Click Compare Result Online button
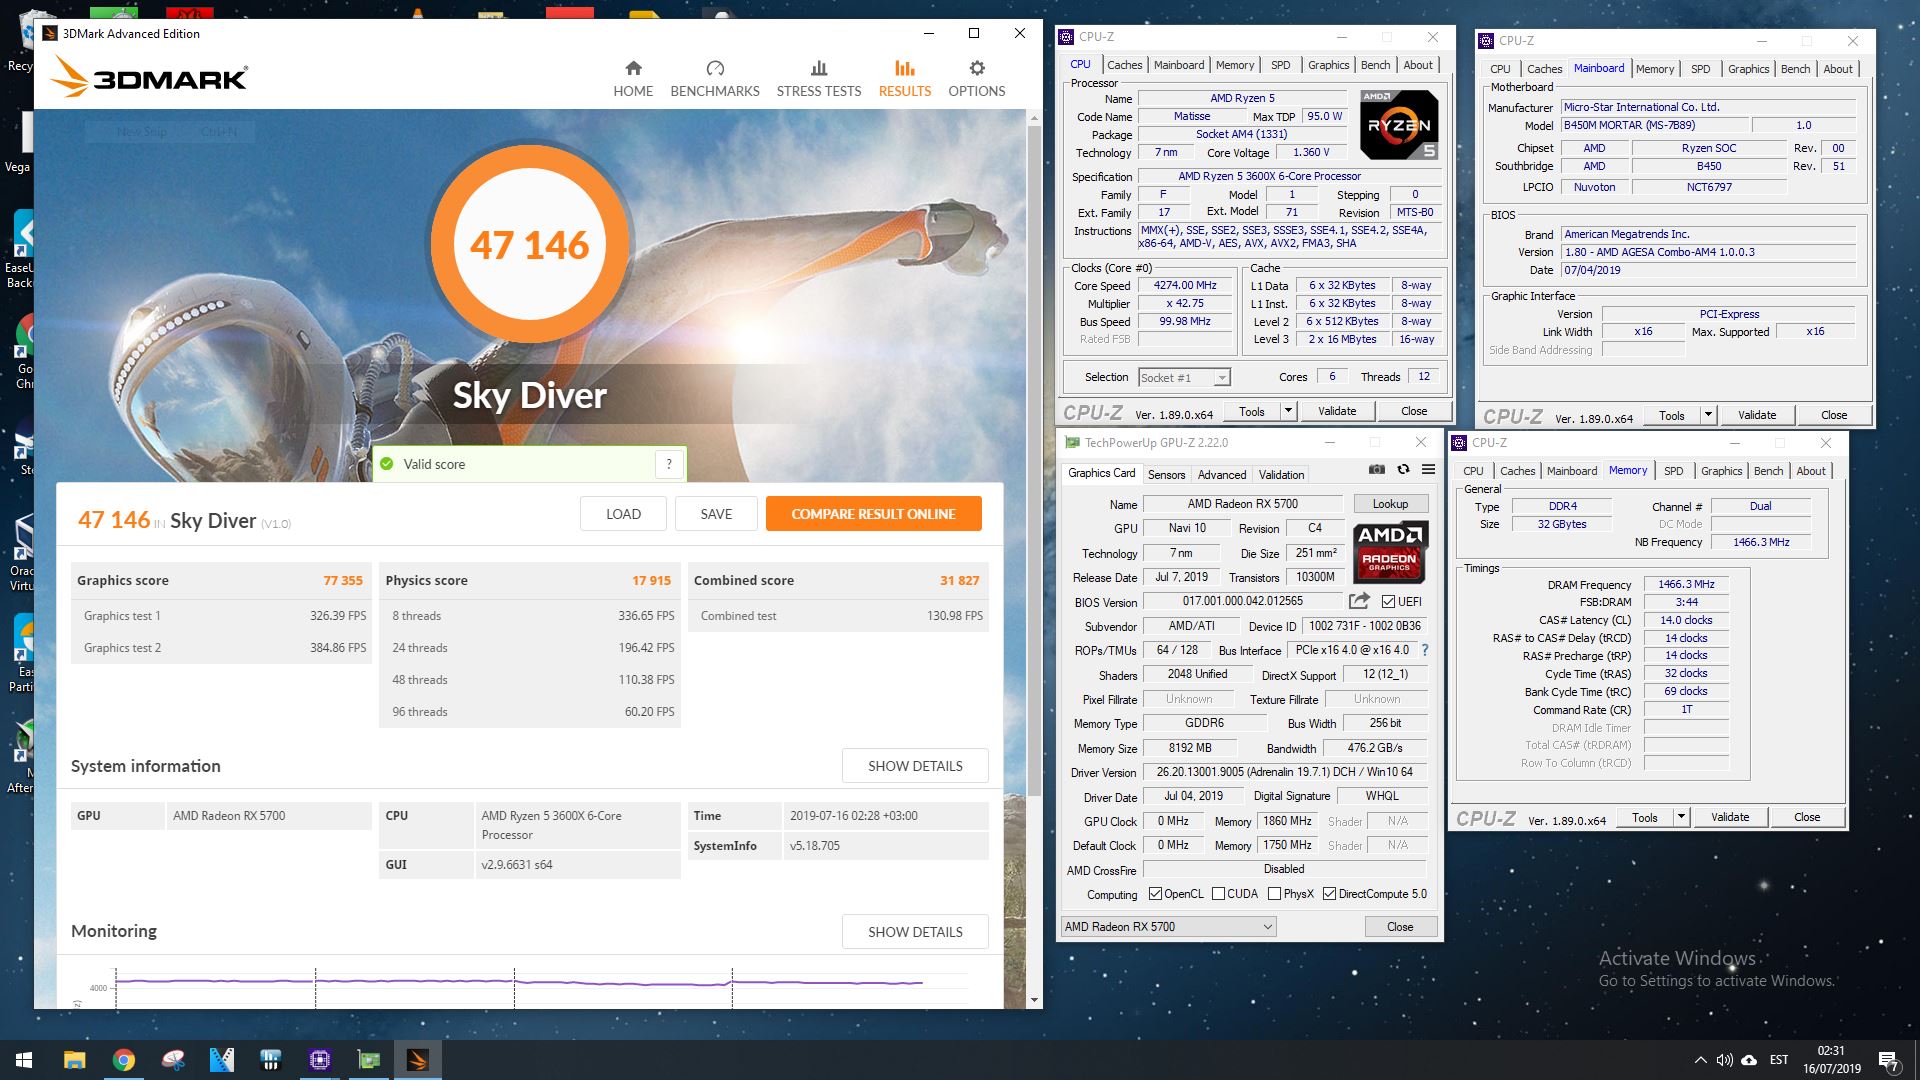1920x1080 pixels. [873, 514]
